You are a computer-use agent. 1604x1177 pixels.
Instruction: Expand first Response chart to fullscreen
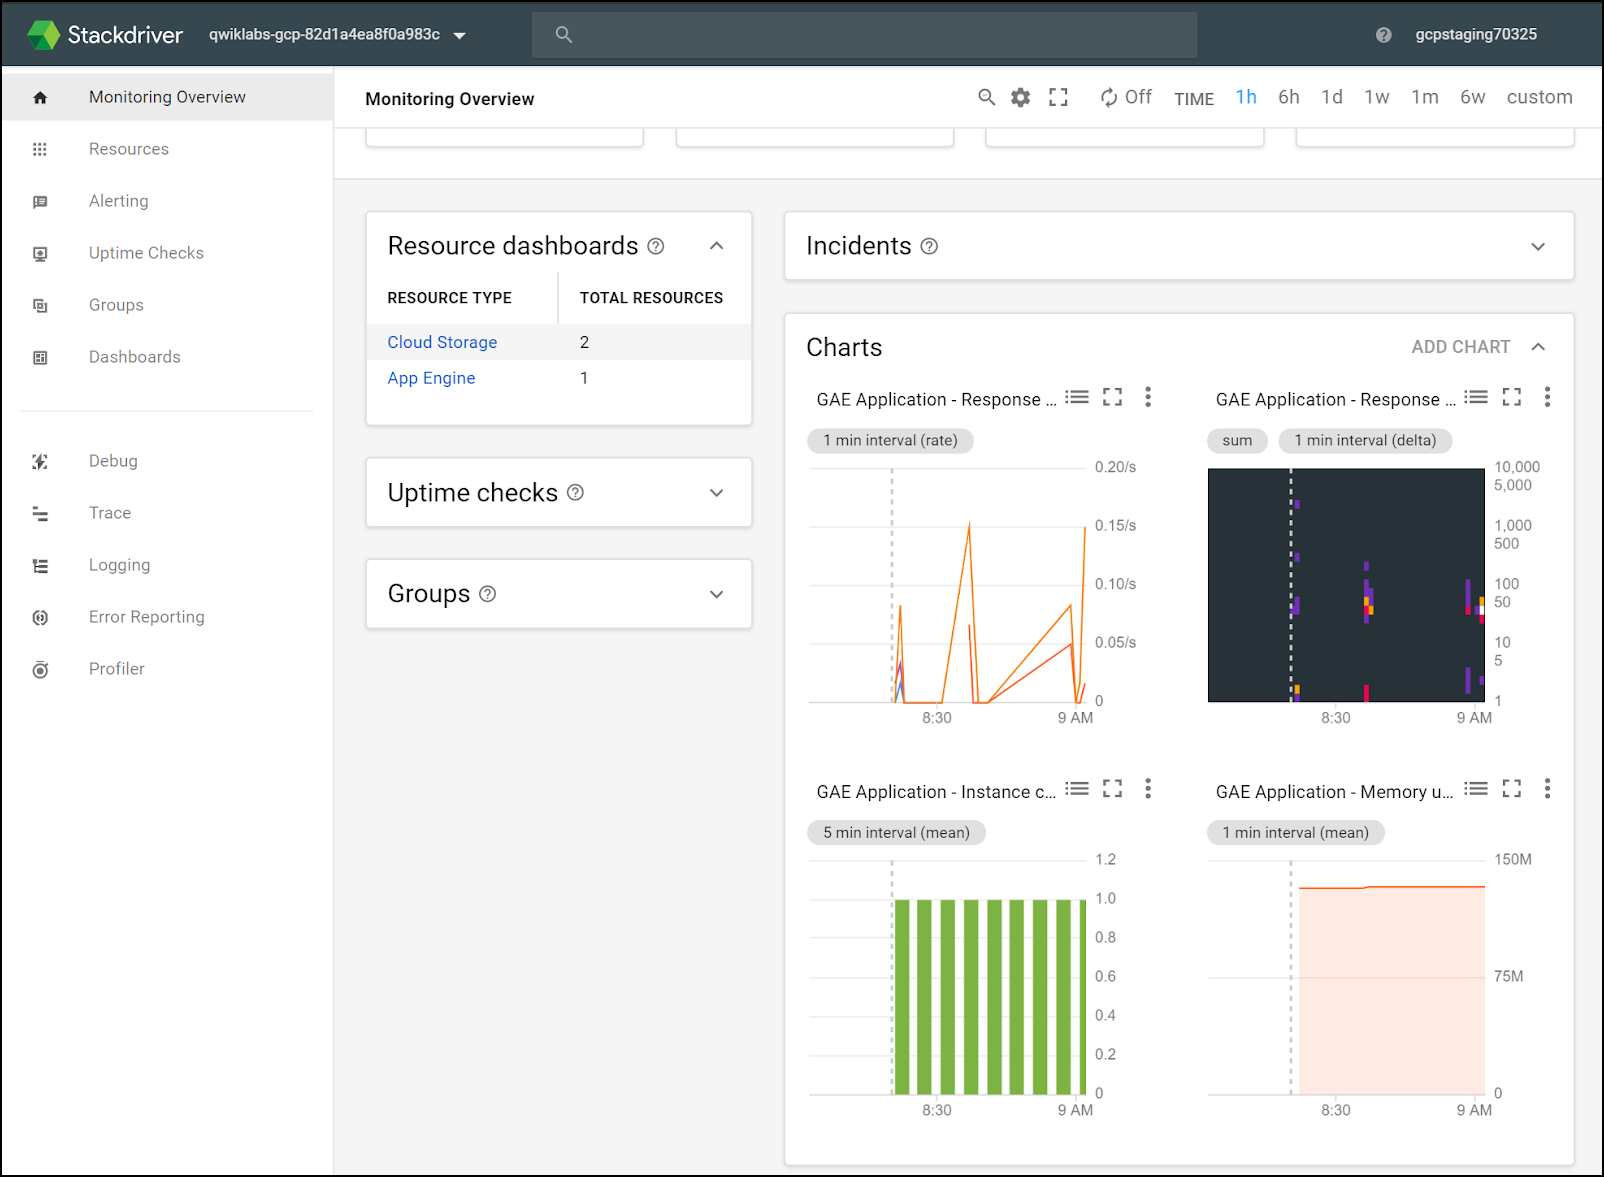(1112, 397)
